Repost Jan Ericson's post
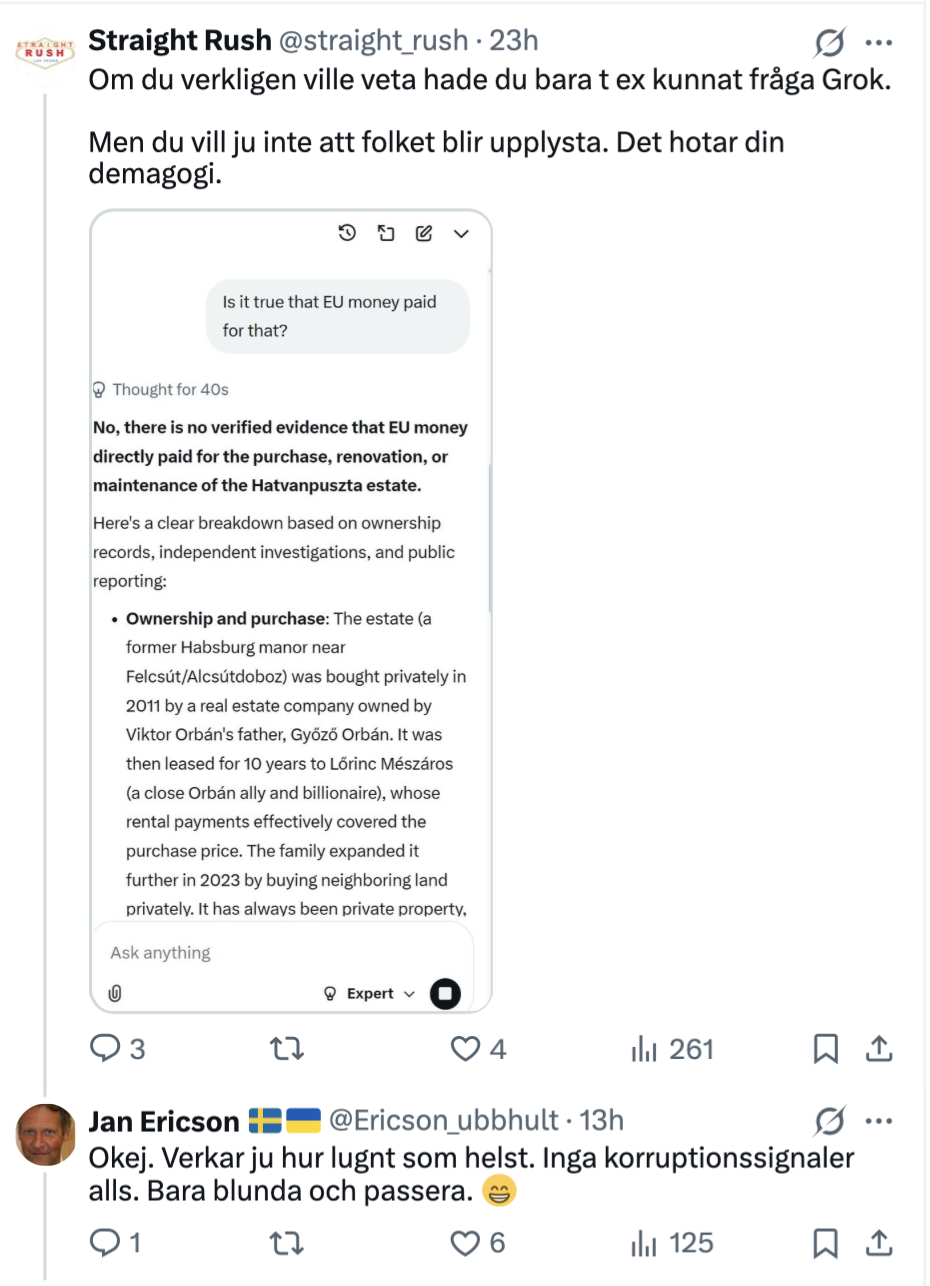This screenshot has width=930, height=1286. [288, 1242]
